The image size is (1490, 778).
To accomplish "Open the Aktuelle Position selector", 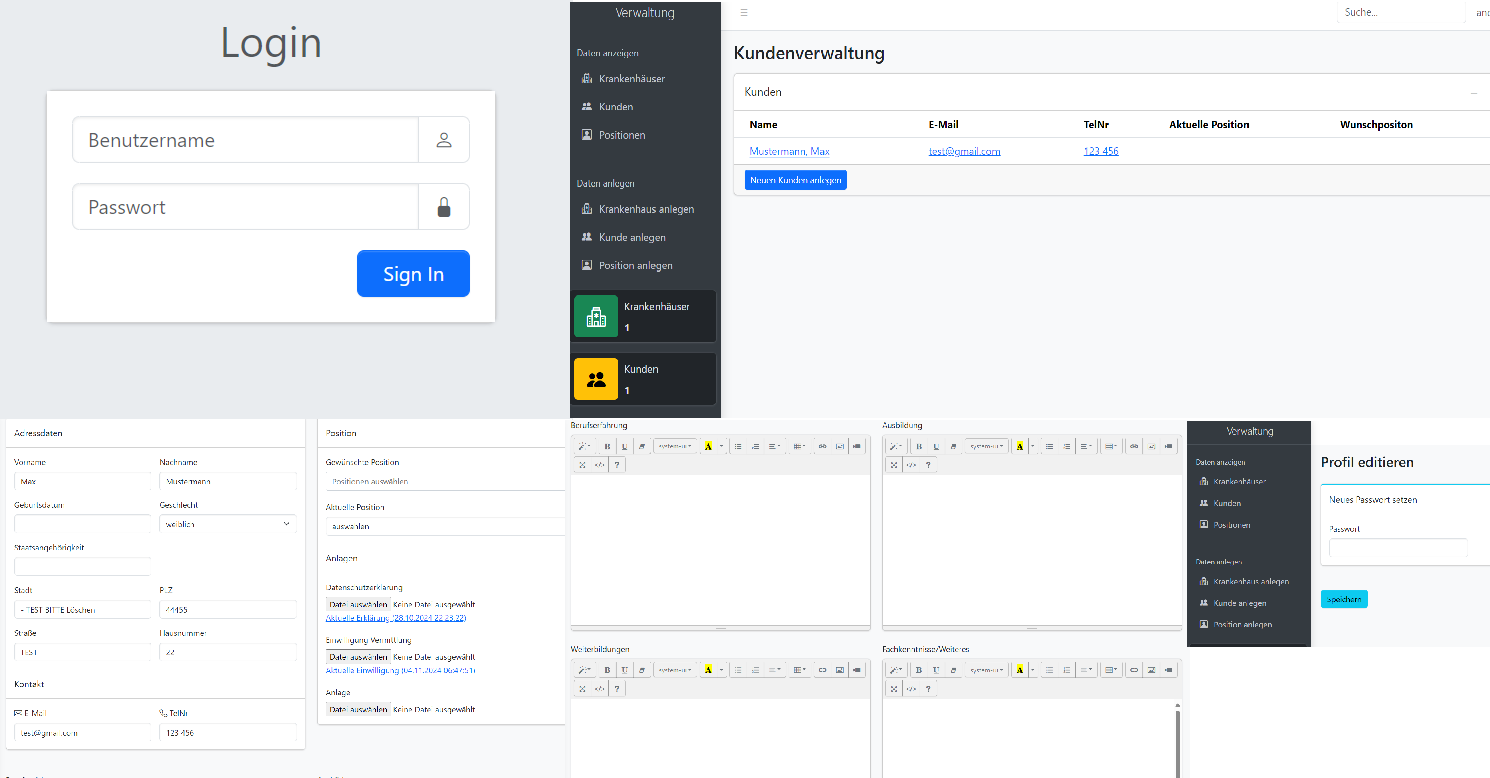I will click(446, 525).
